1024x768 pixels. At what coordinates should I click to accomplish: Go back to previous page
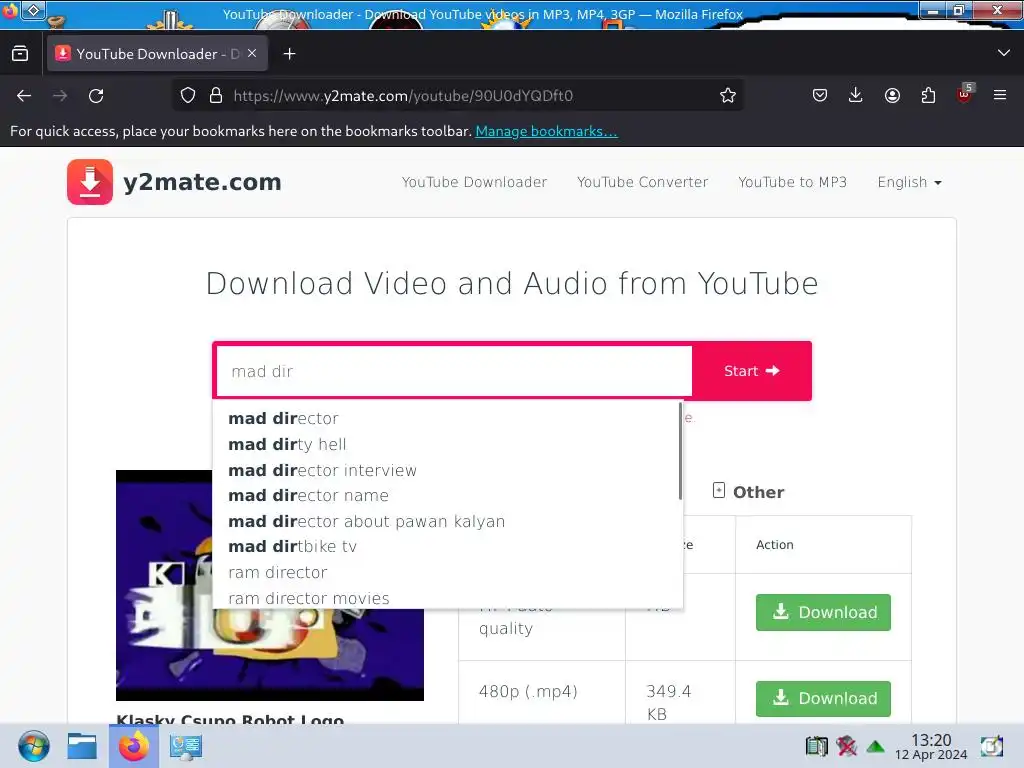click(24, 96)
